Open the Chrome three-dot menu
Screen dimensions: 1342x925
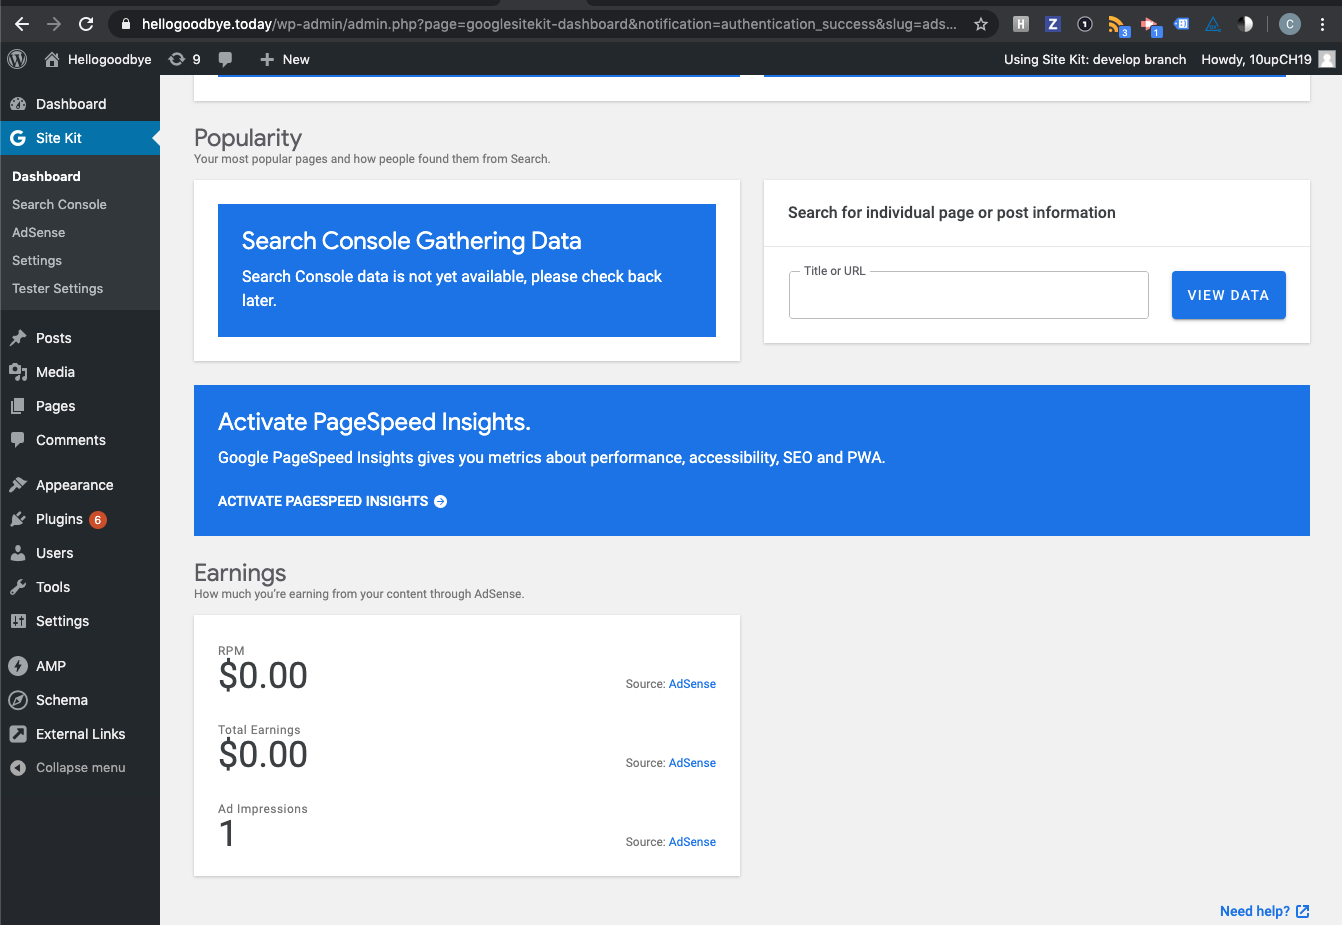click(1323, 23)
